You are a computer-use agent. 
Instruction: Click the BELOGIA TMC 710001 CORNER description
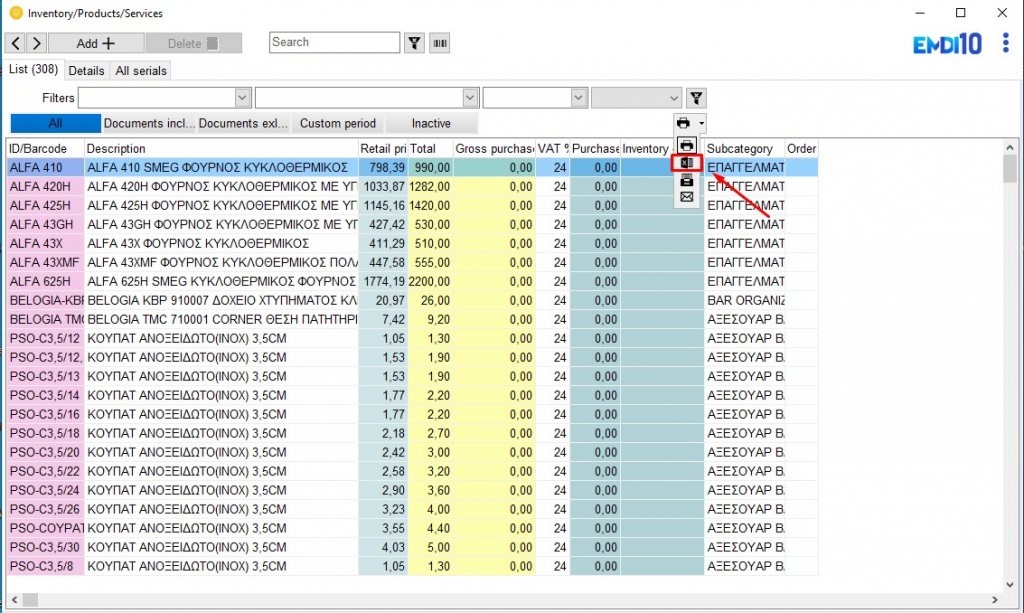[221, 319]
